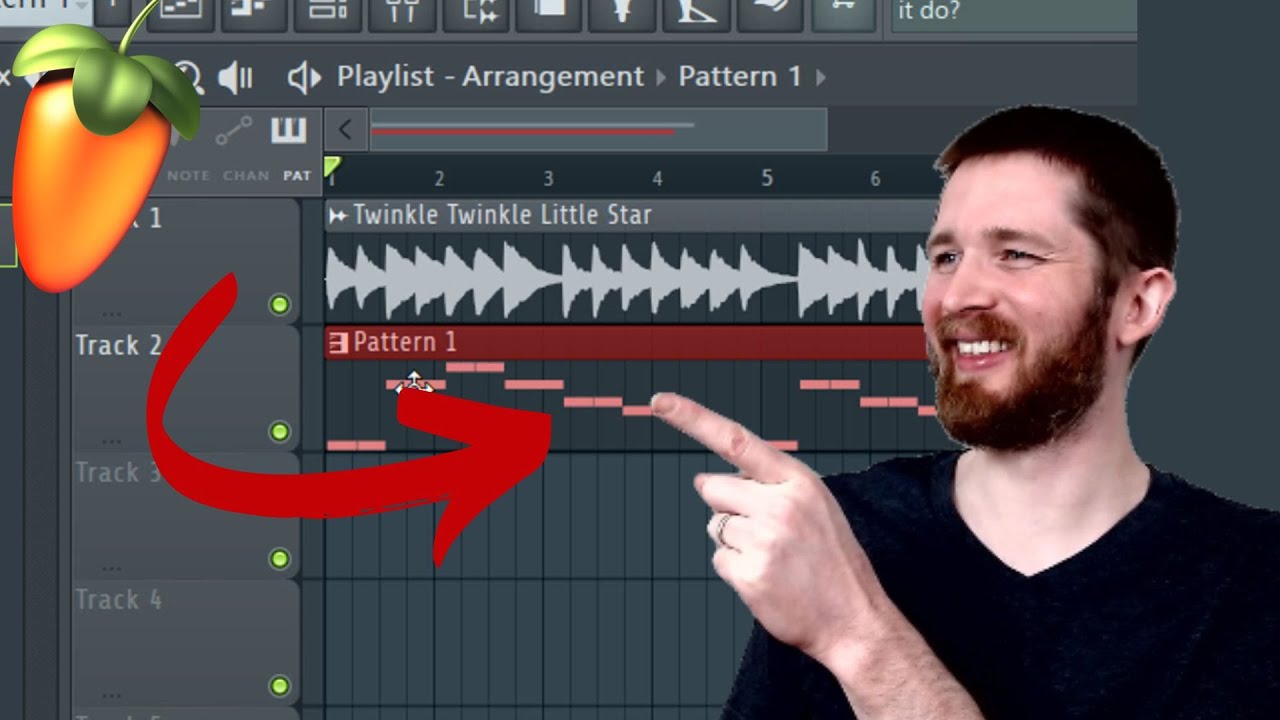1280x720 pixels.
Task: Expand the arrow after Playlist - Arrangement
Action: [x=660, y=77]
